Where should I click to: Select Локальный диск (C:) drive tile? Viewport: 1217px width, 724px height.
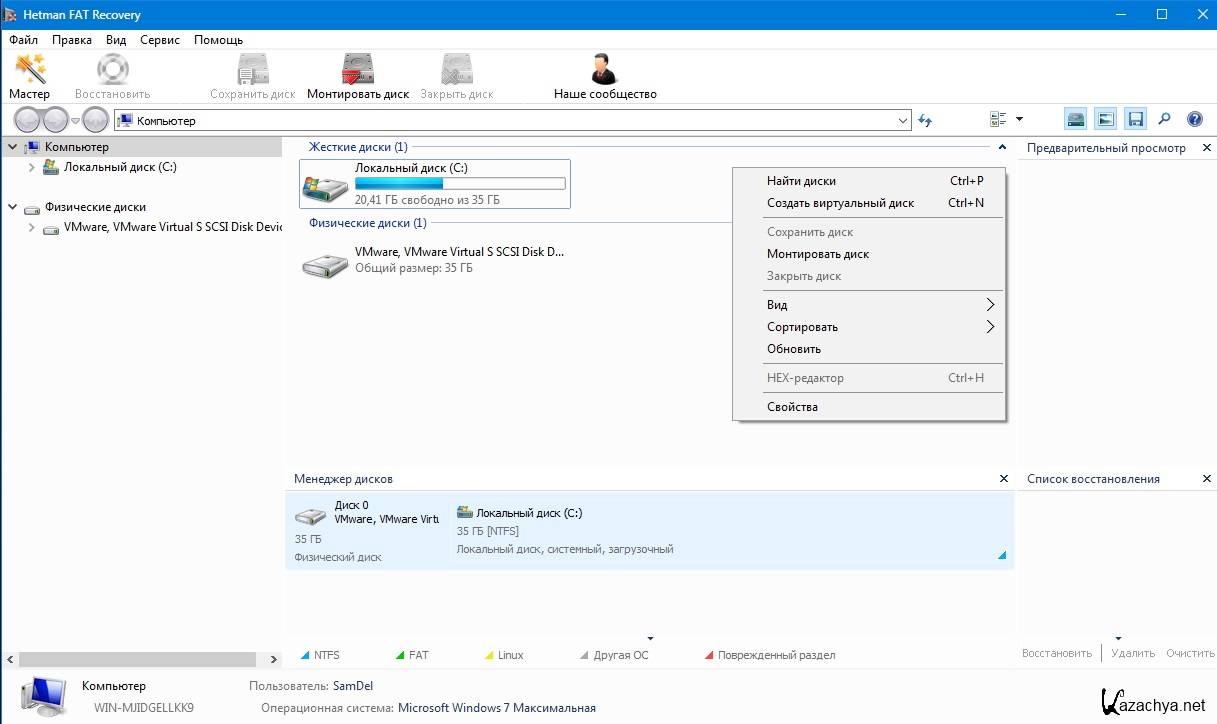coord(435,184)
